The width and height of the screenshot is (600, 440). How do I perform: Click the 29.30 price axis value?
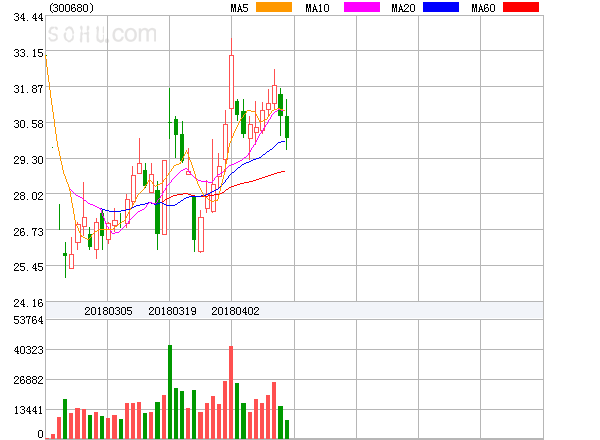tap(28, 160)
